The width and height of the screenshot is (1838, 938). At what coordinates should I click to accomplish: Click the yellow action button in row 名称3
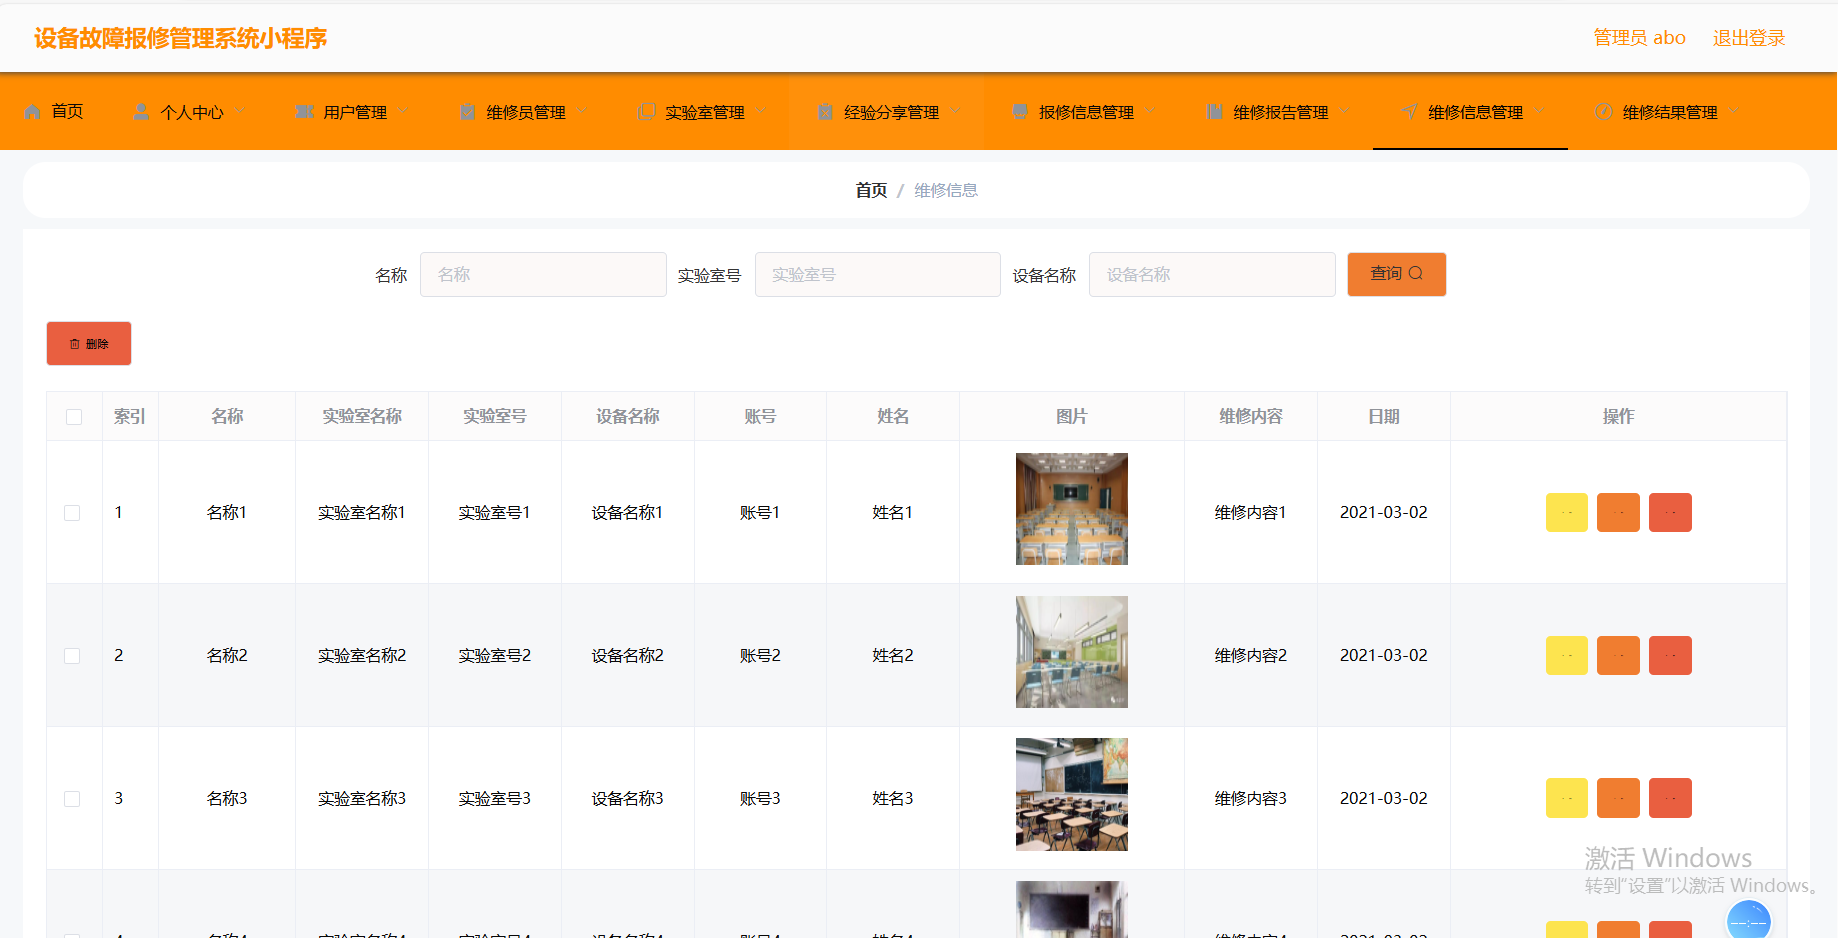point(1567,798)
